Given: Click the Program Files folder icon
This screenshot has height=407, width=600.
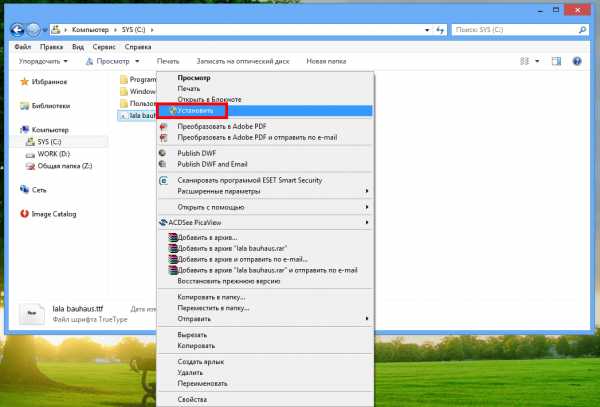Looking at the screenshot, I should (124, 80).
